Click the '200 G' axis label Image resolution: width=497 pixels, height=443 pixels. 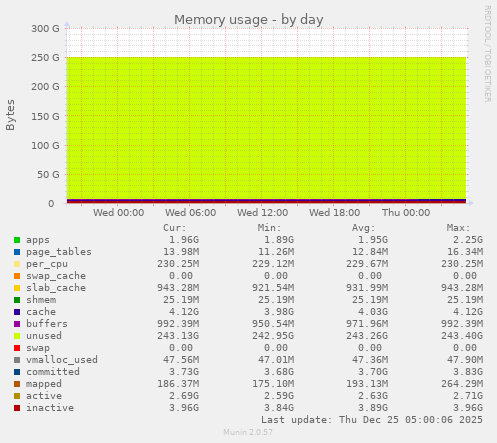(x=45, y=87)
